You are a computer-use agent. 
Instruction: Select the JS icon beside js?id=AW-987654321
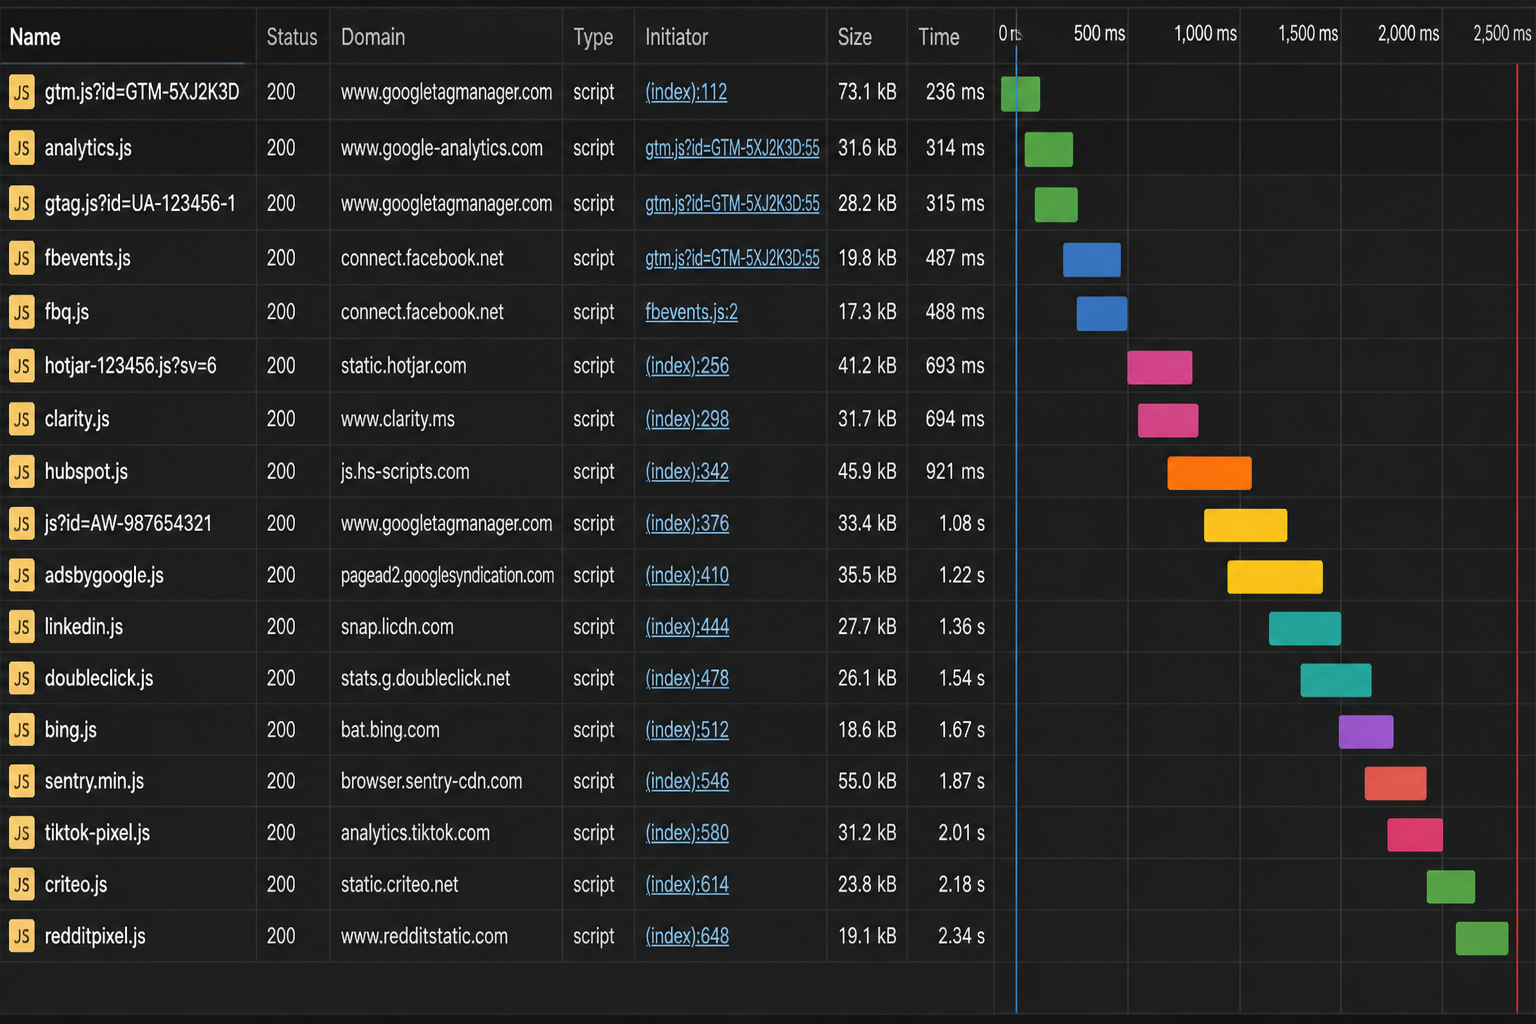tap(21, 524)
